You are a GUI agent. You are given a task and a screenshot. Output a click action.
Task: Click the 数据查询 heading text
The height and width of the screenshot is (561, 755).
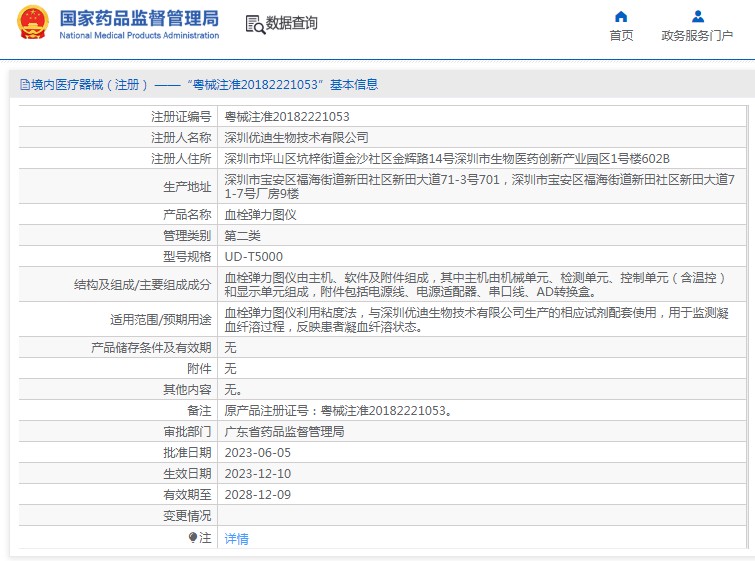point(291,24)
